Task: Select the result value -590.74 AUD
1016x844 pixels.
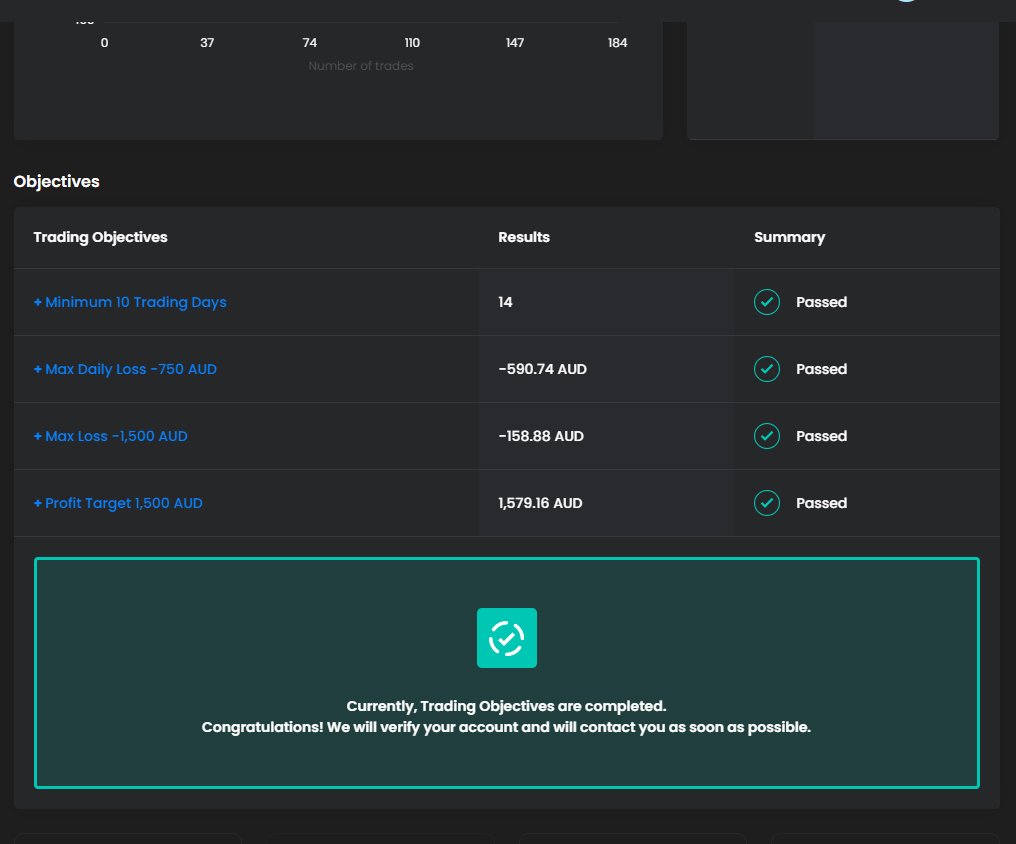Action: [542, 369]
